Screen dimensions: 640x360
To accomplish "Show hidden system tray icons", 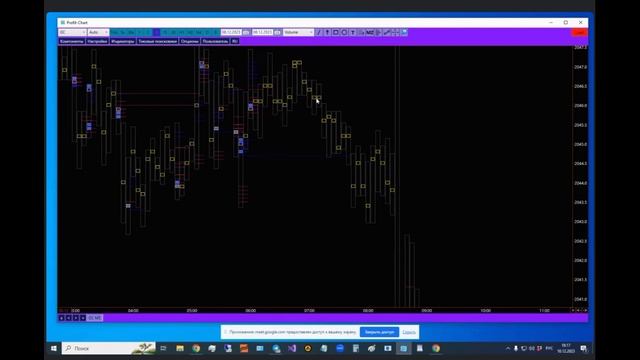I will pos(508,348).
